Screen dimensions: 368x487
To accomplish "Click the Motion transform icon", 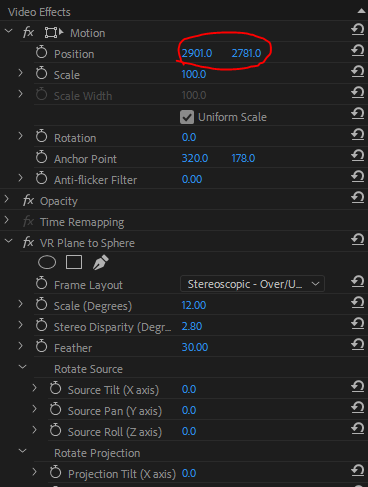I will [x=54, y=33].
